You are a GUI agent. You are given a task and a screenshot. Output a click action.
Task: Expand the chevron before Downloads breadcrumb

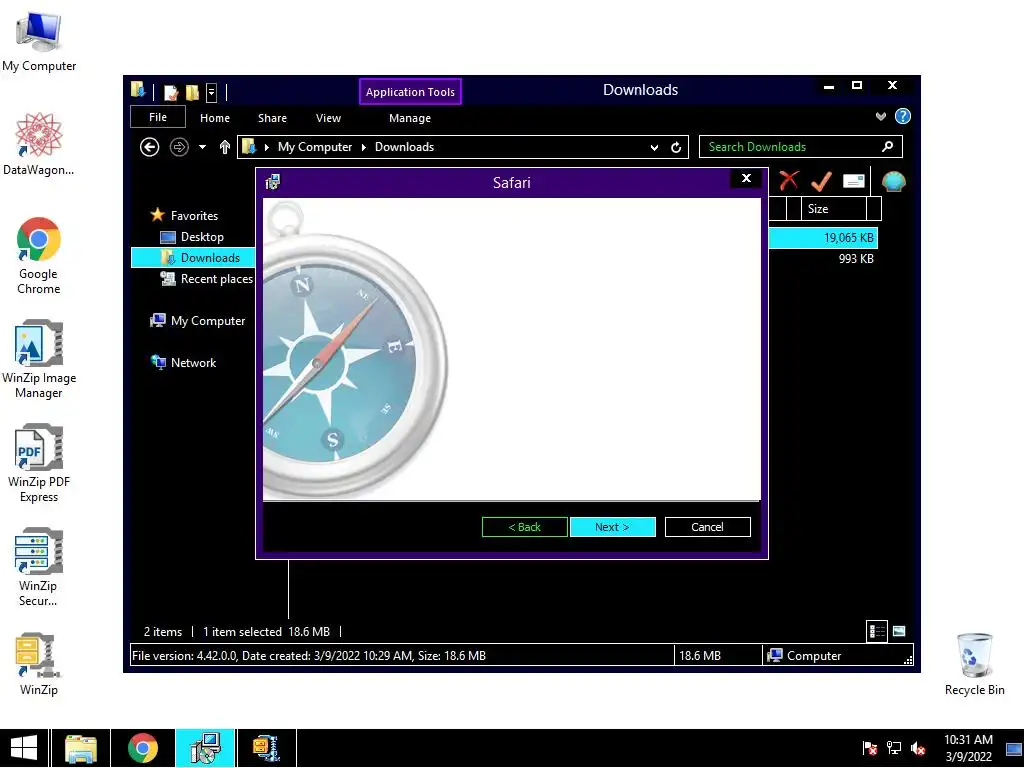point(364,147)
